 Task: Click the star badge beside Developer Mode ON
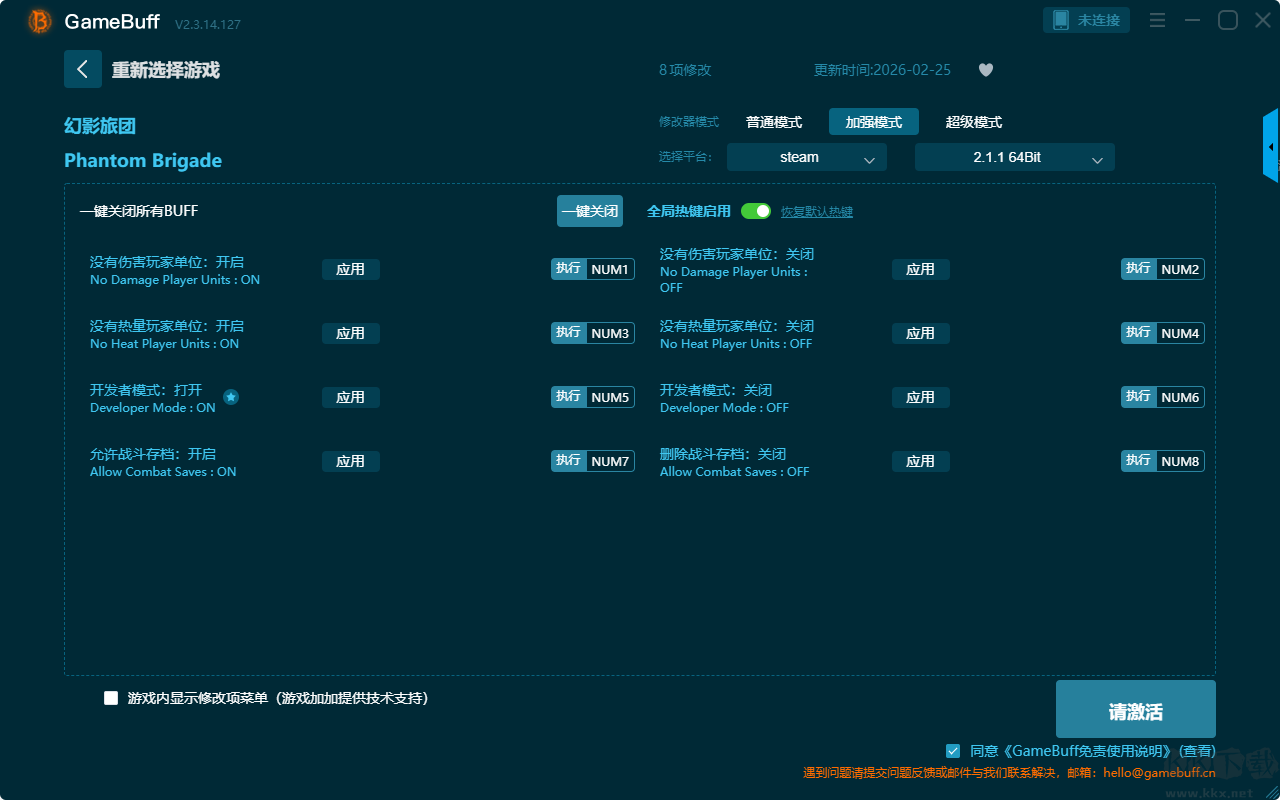tap(231, 397)
